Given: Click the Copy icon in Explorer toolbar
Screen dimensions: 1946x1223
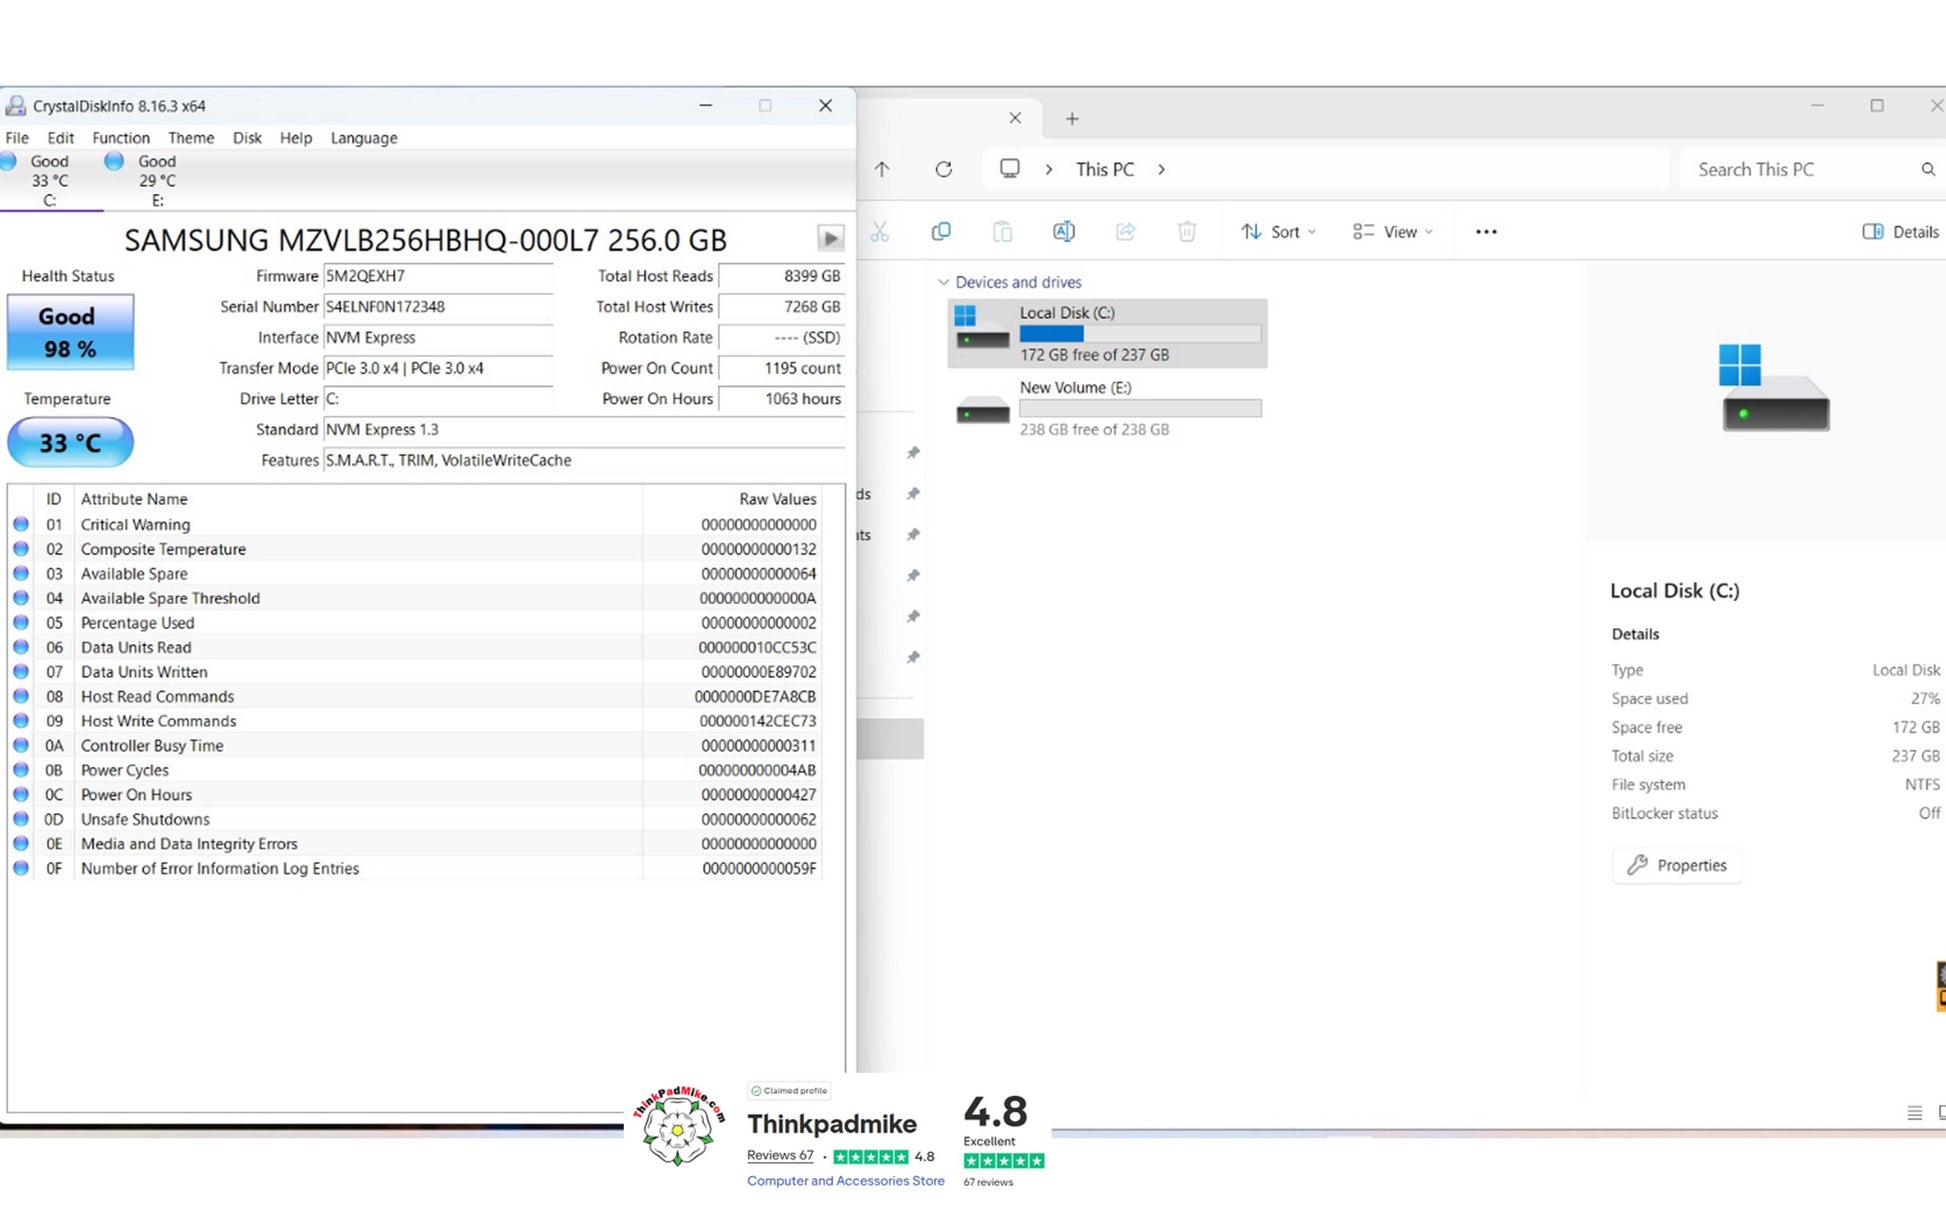Looking at the screenshot, I should [x=940, y=232].
